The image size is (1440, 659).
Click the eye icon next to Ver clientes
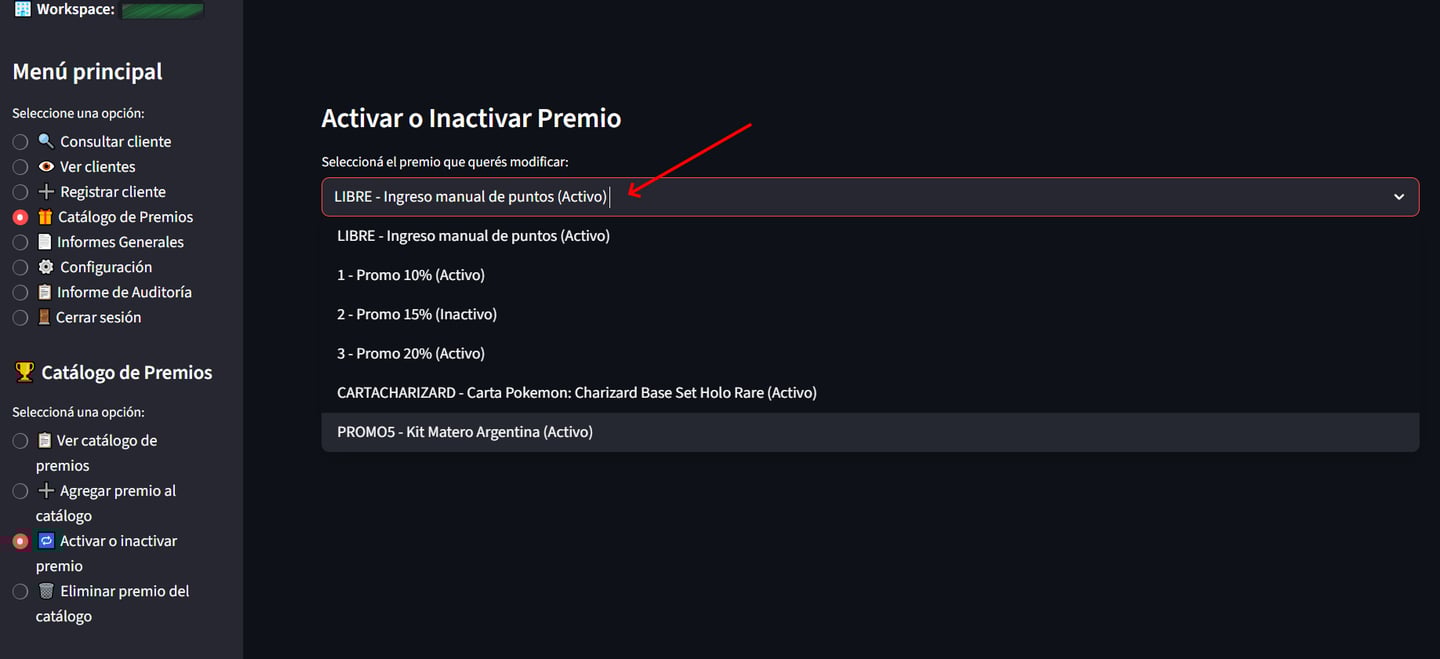[45, 166]
